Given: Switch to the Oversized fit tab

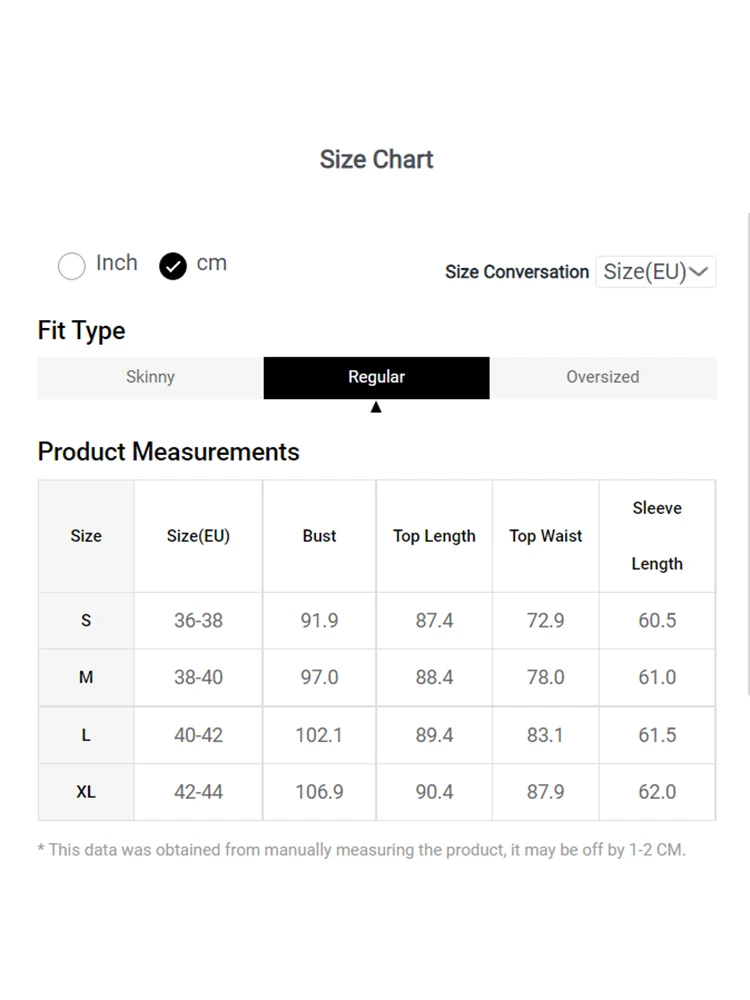Looking at the screenshot, I should 602,377.
